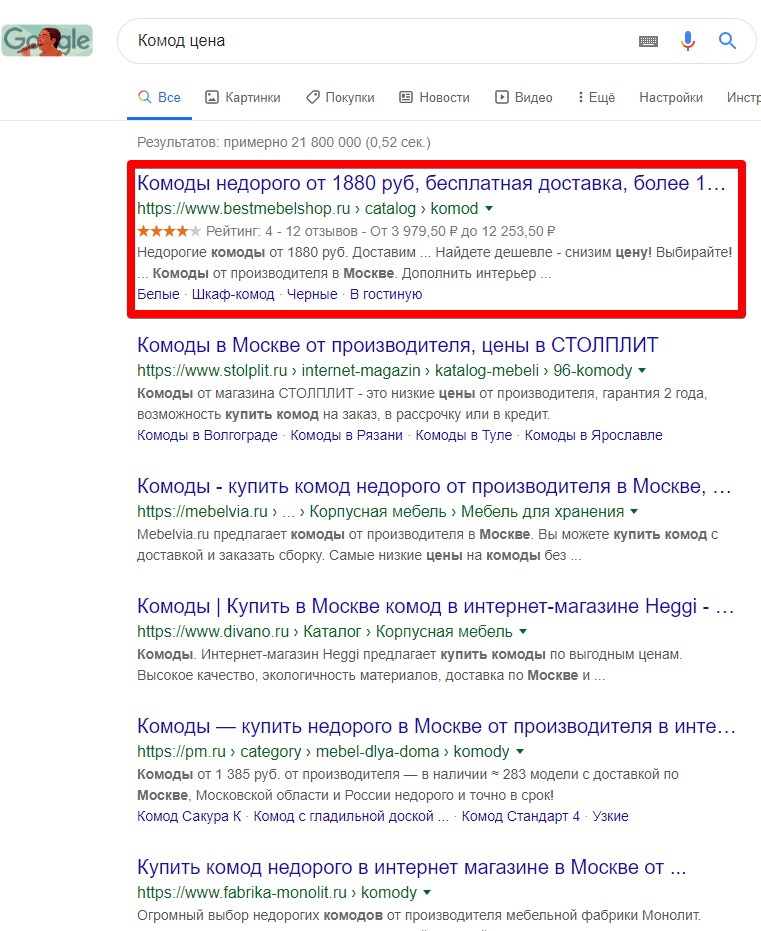
Task: Expand dropdown arrow next to stolplit.ru URL
Action: 642,370
